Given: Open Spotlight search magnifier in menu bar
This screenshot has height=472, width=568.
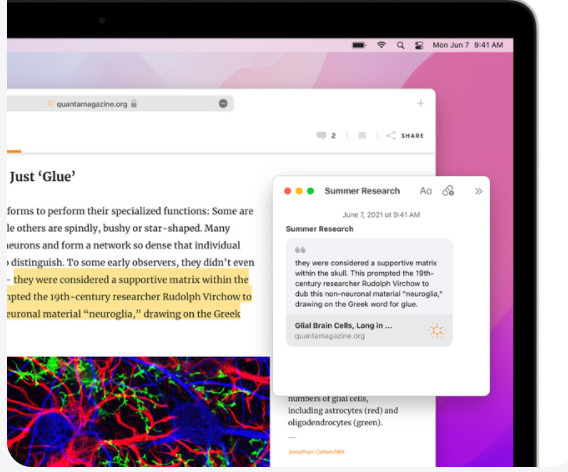Looking at the screenshot, I should coord(400,45).
